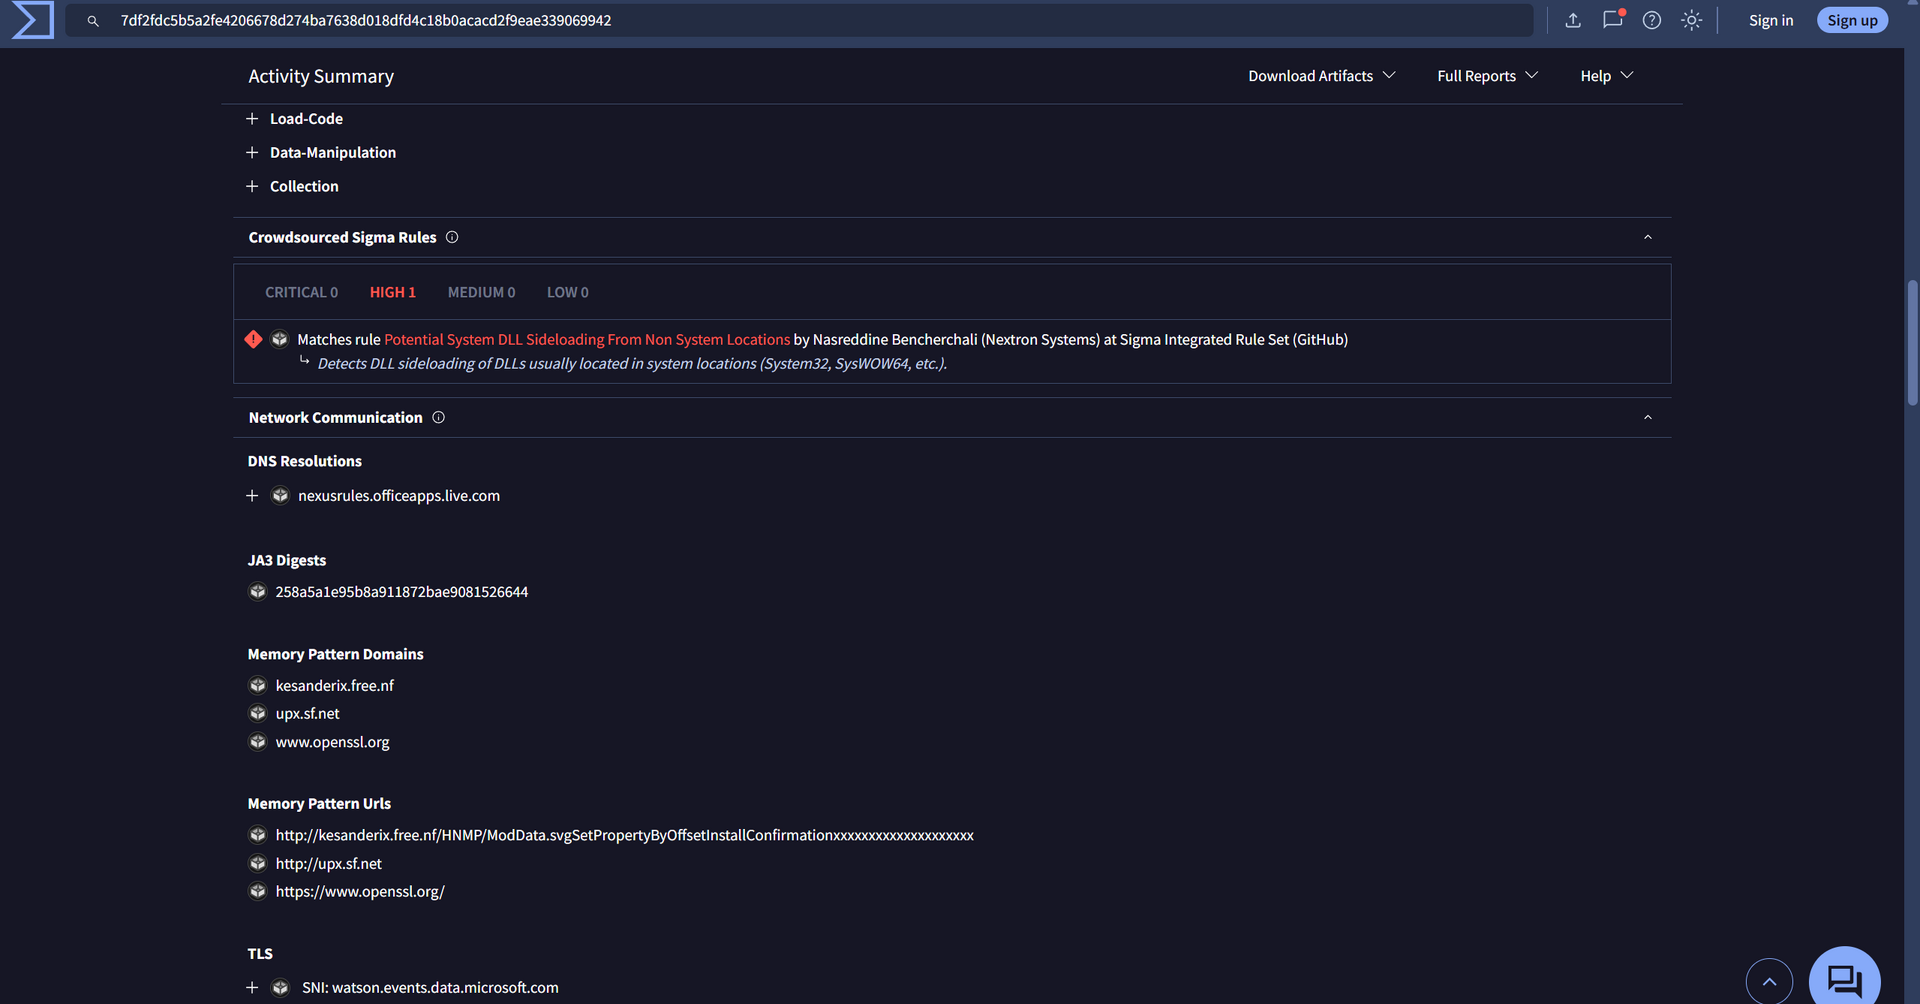Open the Full Reports dropdown

pos(1488,76)
